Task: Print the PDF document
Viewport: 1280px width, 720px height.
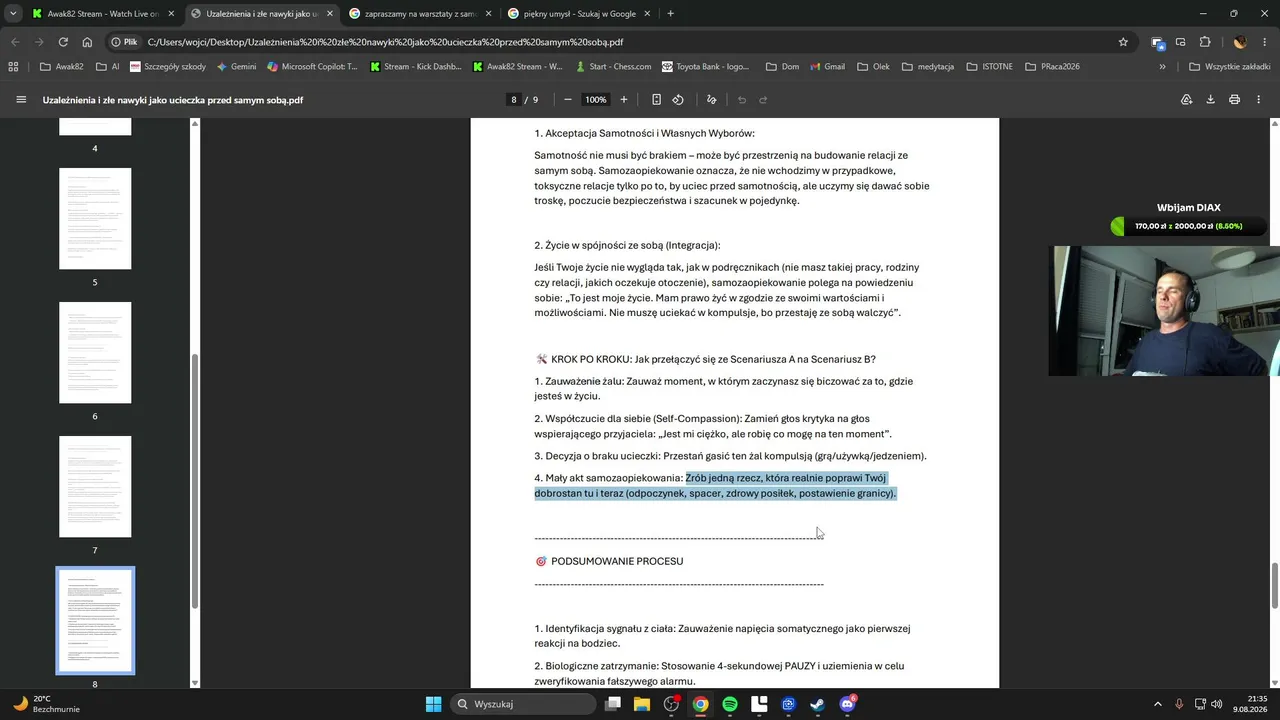Action: pos(1234,100)
